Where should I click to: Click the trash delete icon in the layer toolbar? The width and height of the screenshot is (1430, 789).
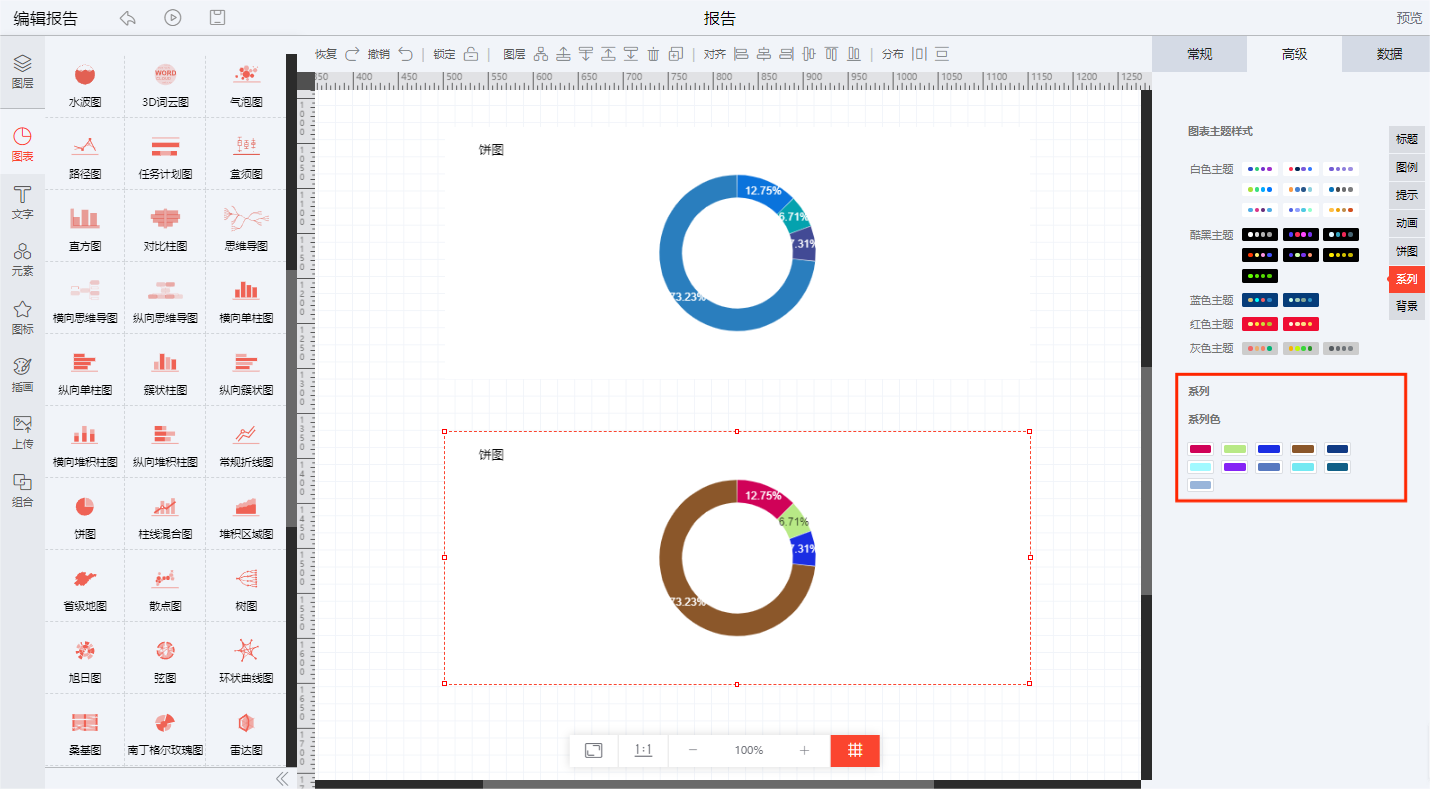point(654,54)
